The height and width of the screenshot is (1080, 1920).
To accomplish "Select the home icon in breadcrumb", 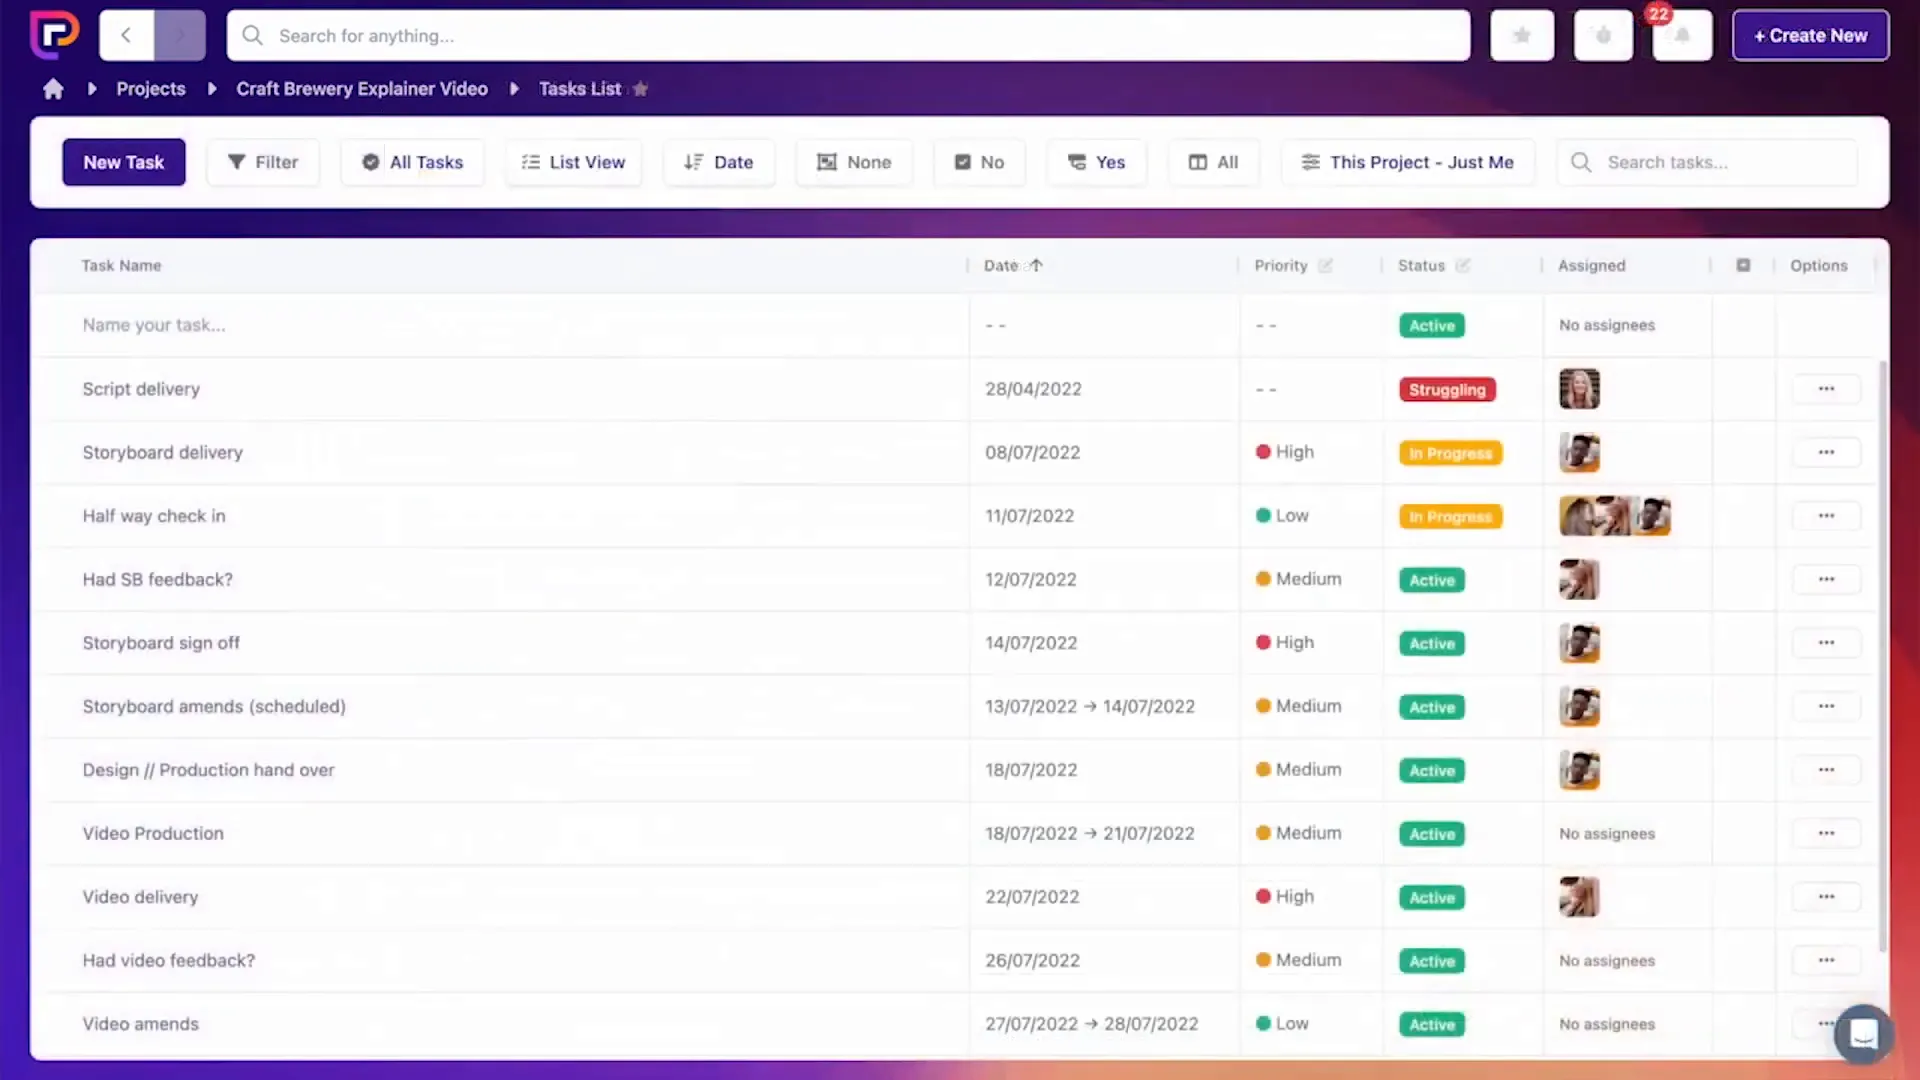I will (52, 88).
